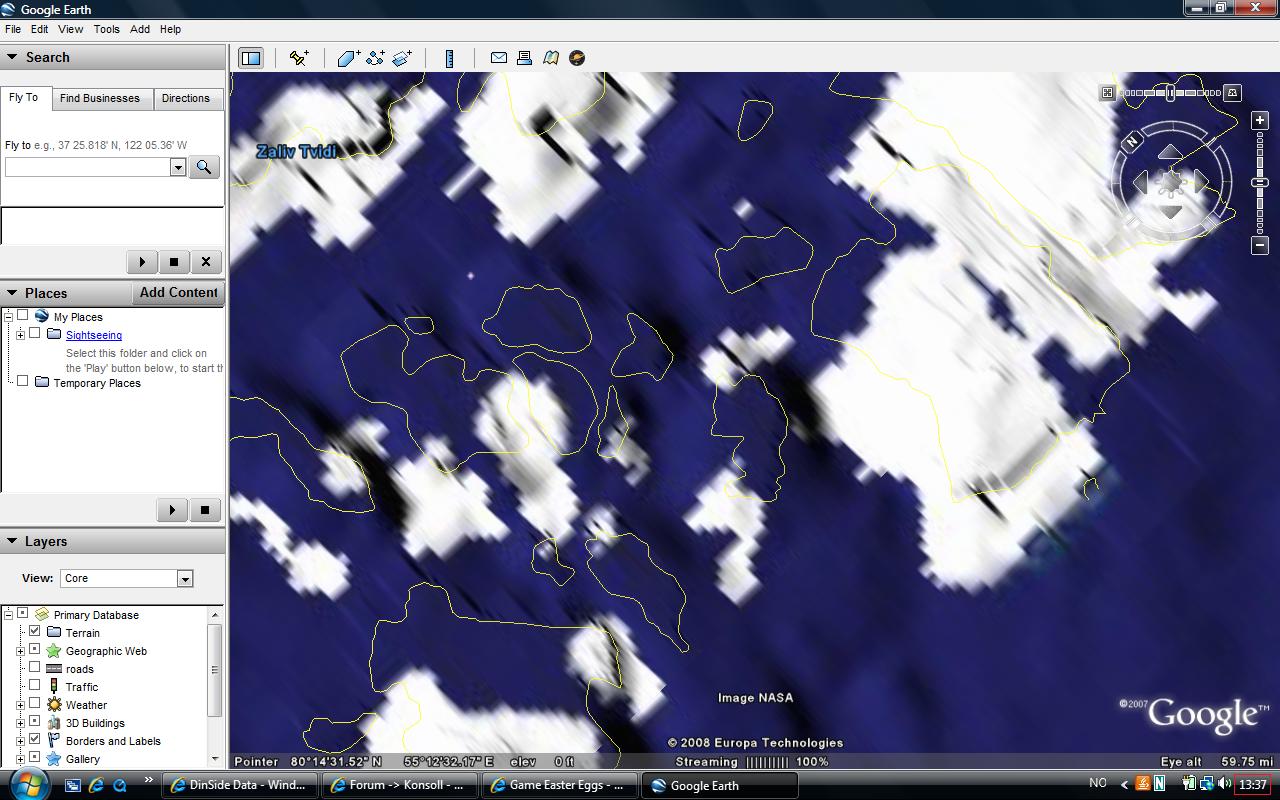Click the network tray icon
Screen dimensions: 1280x800
(x=1207, y=784)
